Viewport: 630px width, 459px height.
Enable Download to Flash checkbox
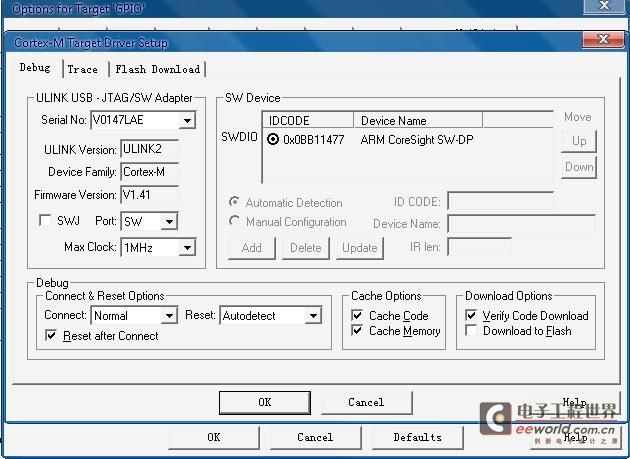pos(471,330)
